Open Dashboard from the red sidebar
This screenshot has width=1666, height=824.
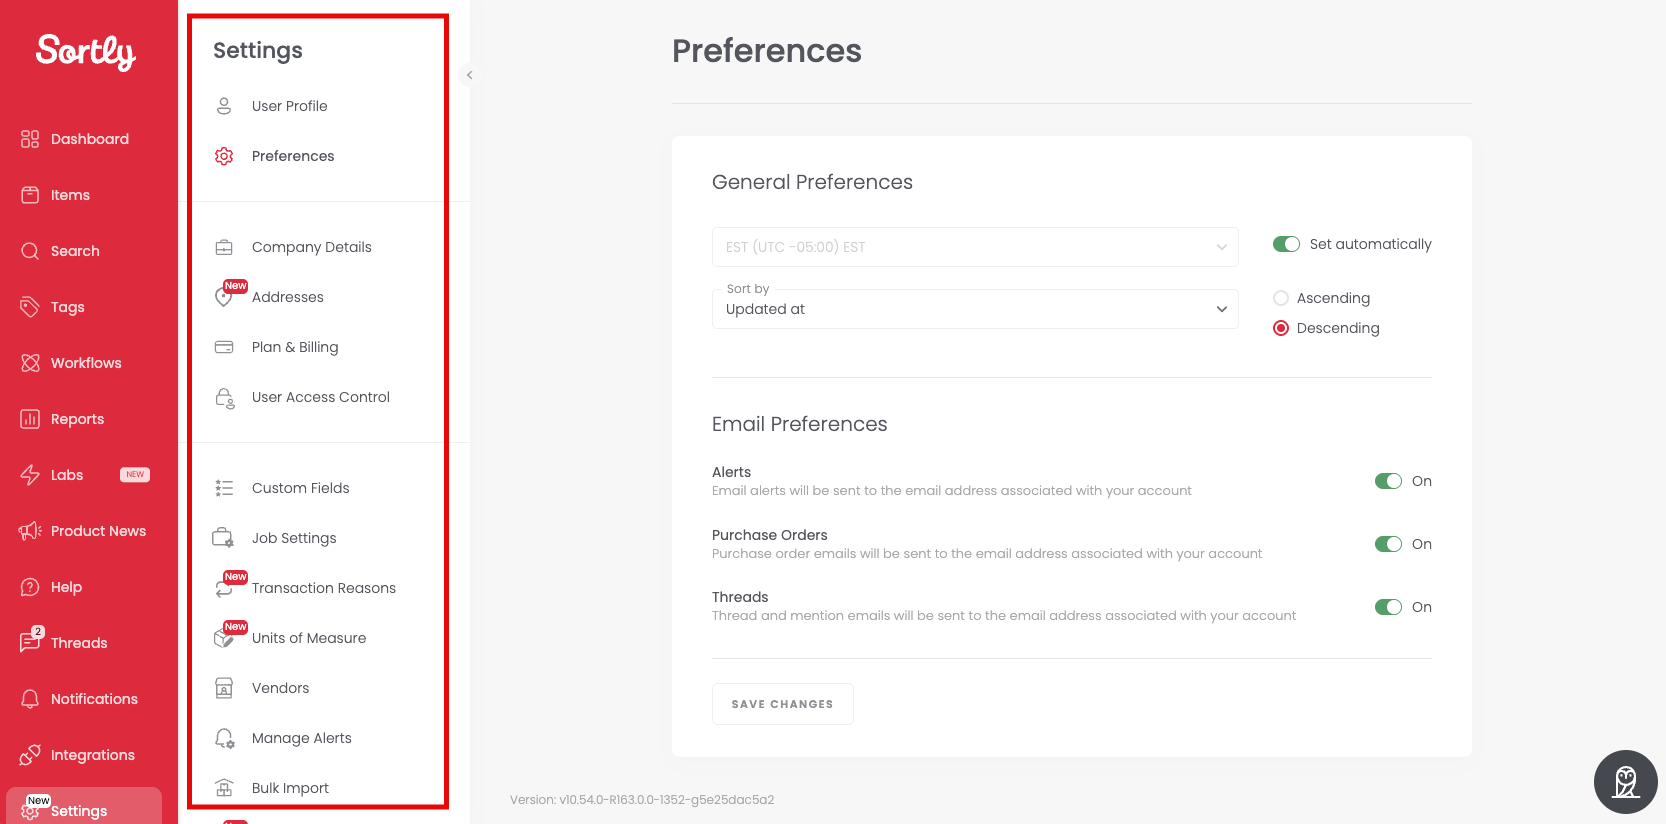[89, 139]
